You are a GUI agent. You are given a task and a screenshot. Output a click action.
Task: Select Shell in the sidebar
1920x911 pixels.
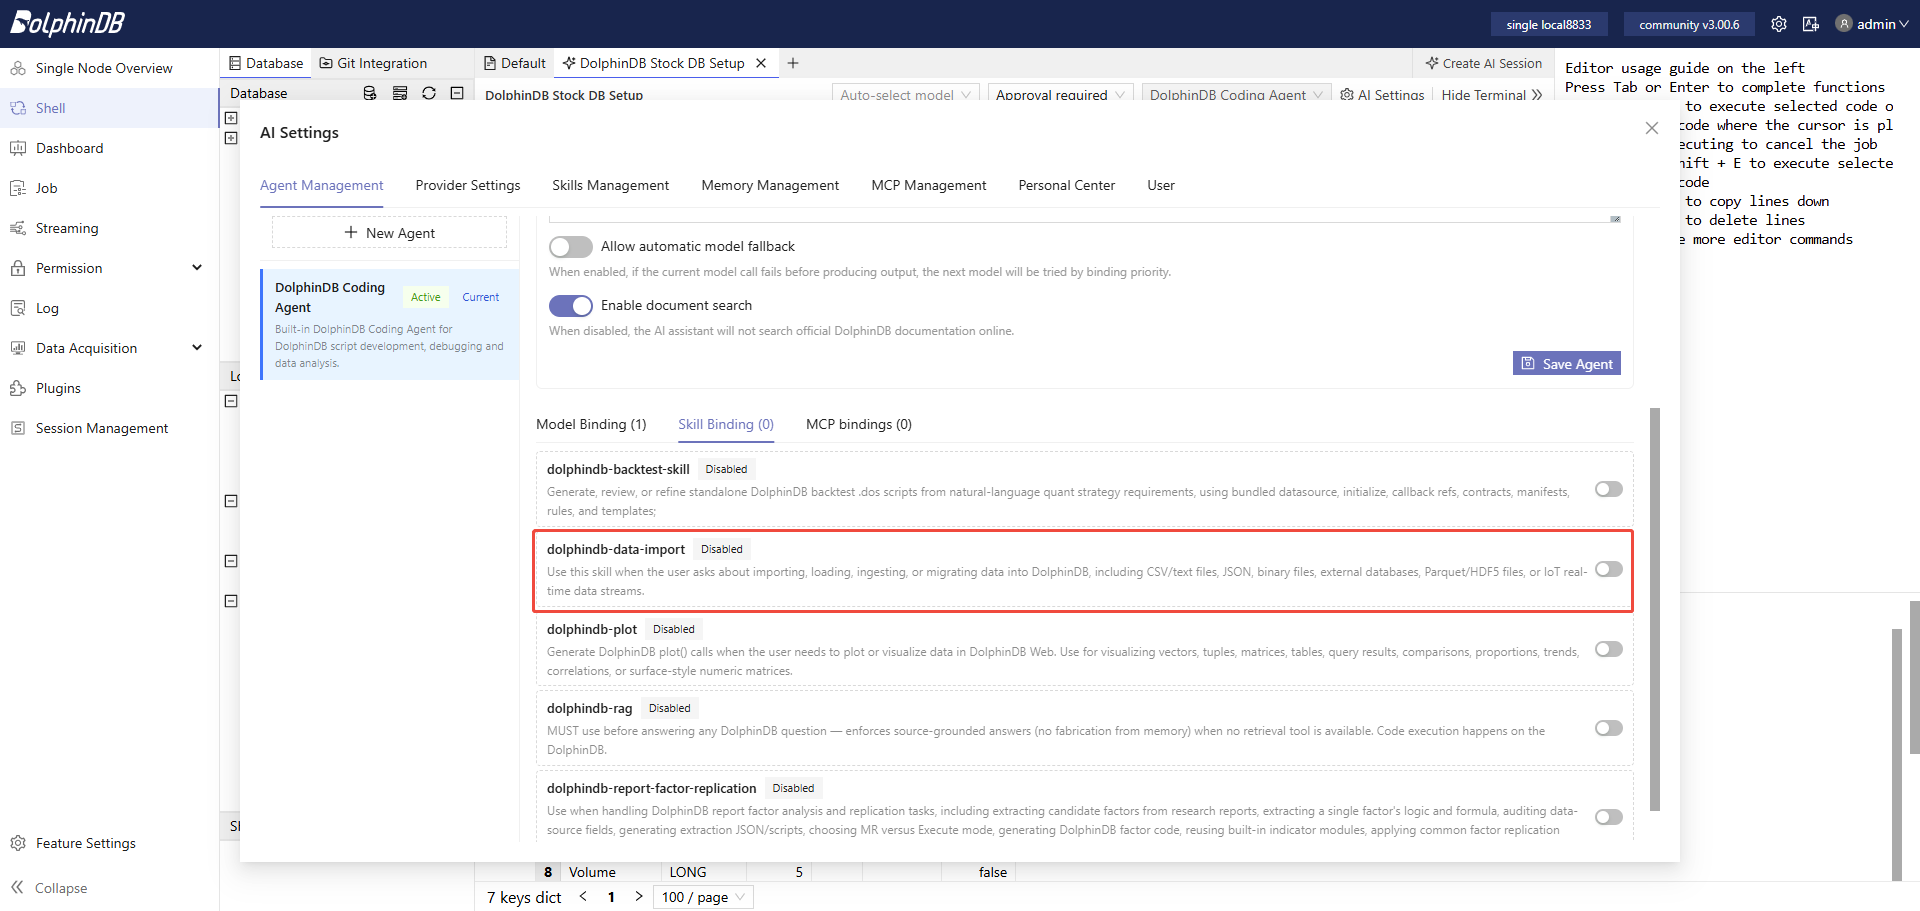109,108
